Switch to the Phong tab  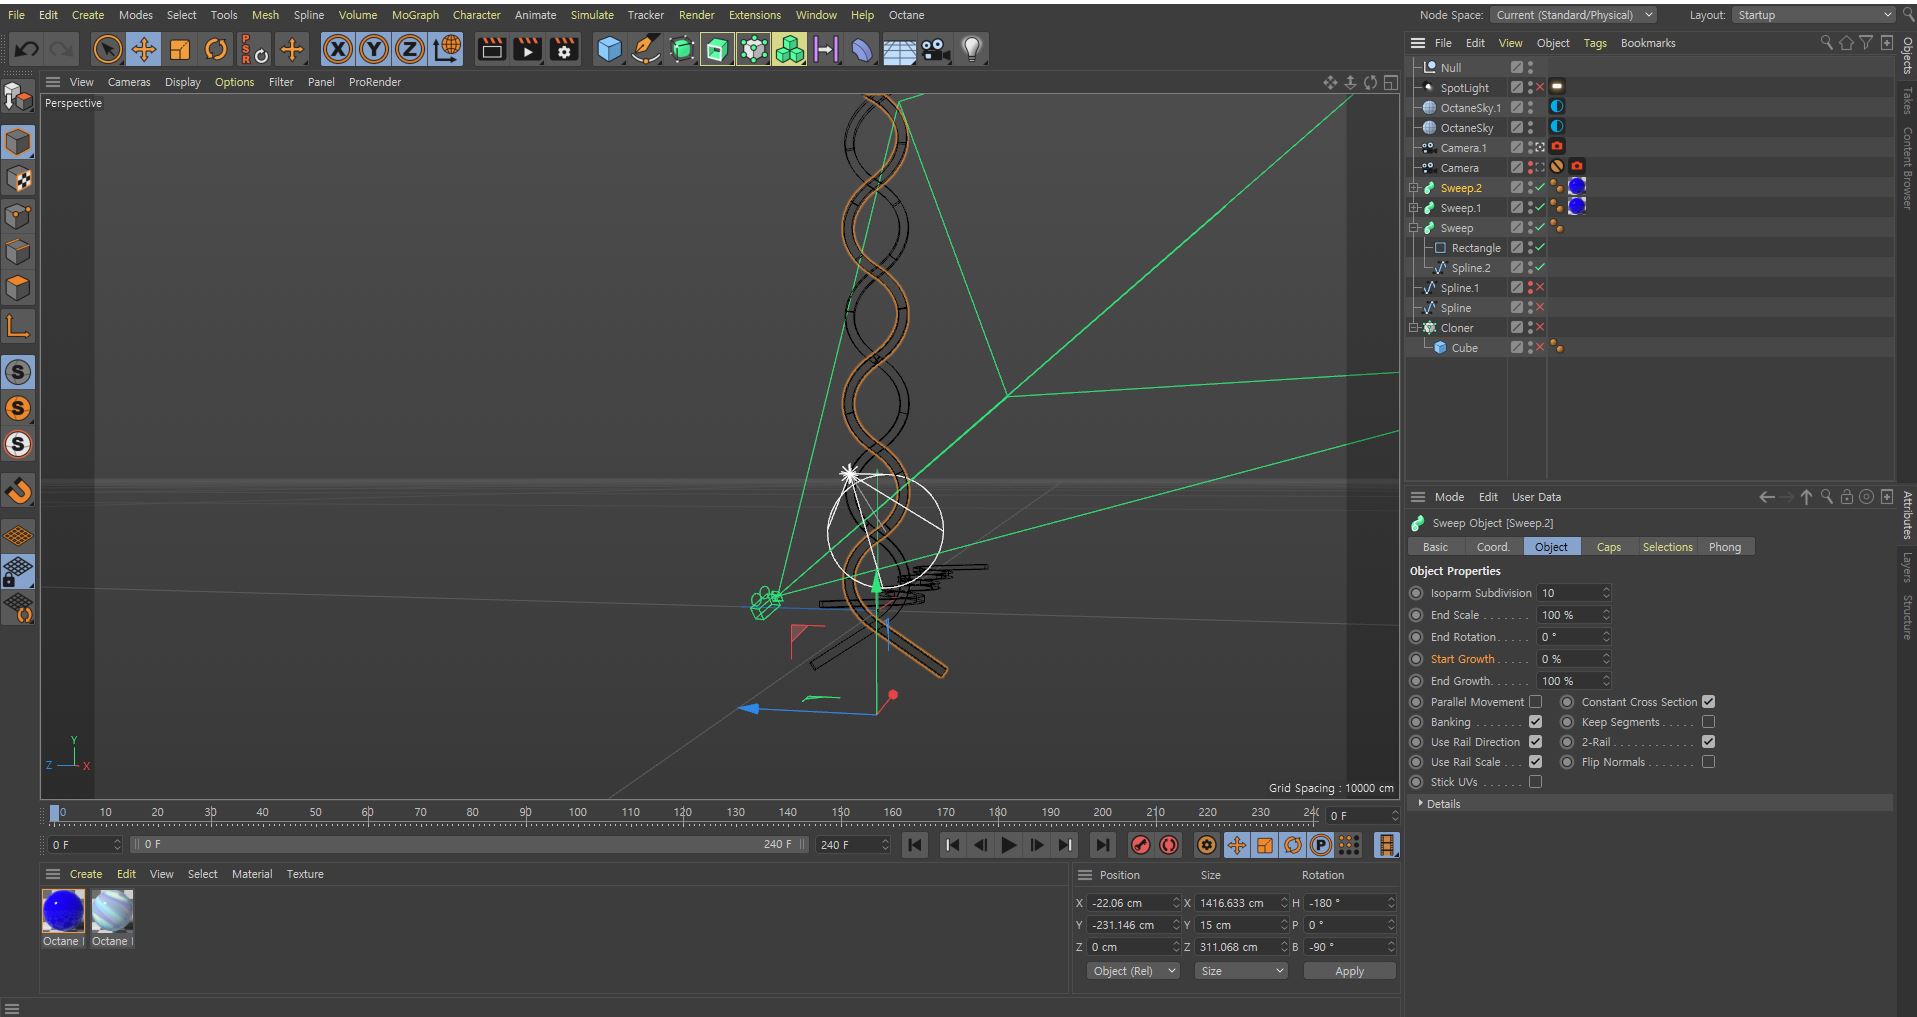(1724, 547)
